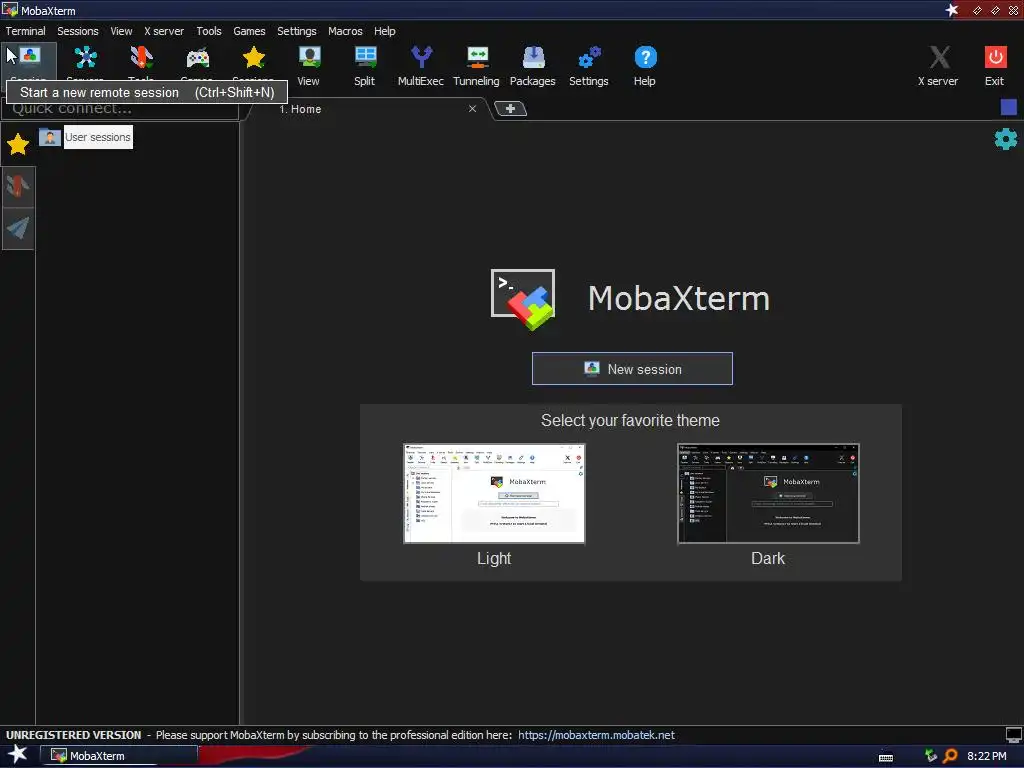The height and width of the screenshot is (768, 1024).
Task: Open the star start menu on taskbar
Action: (18, 755)
